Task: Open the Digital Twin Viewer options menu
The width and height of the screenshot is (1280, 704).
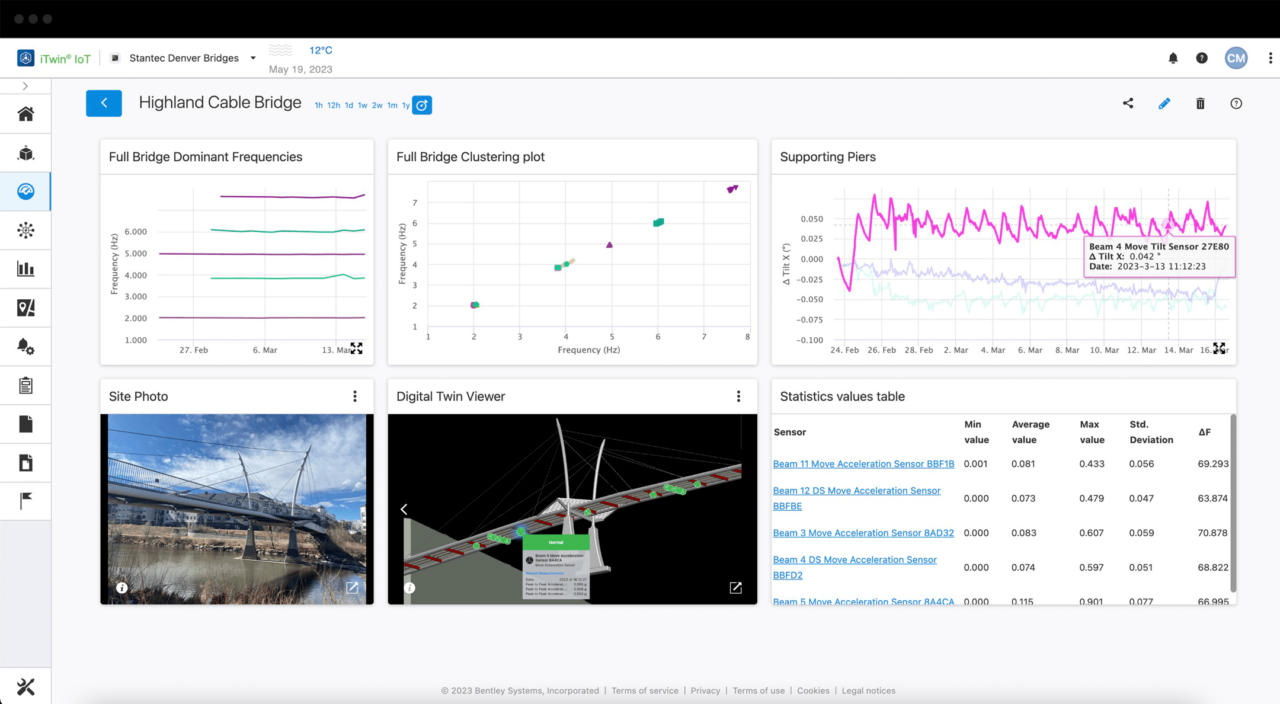Action: (738, 396)
